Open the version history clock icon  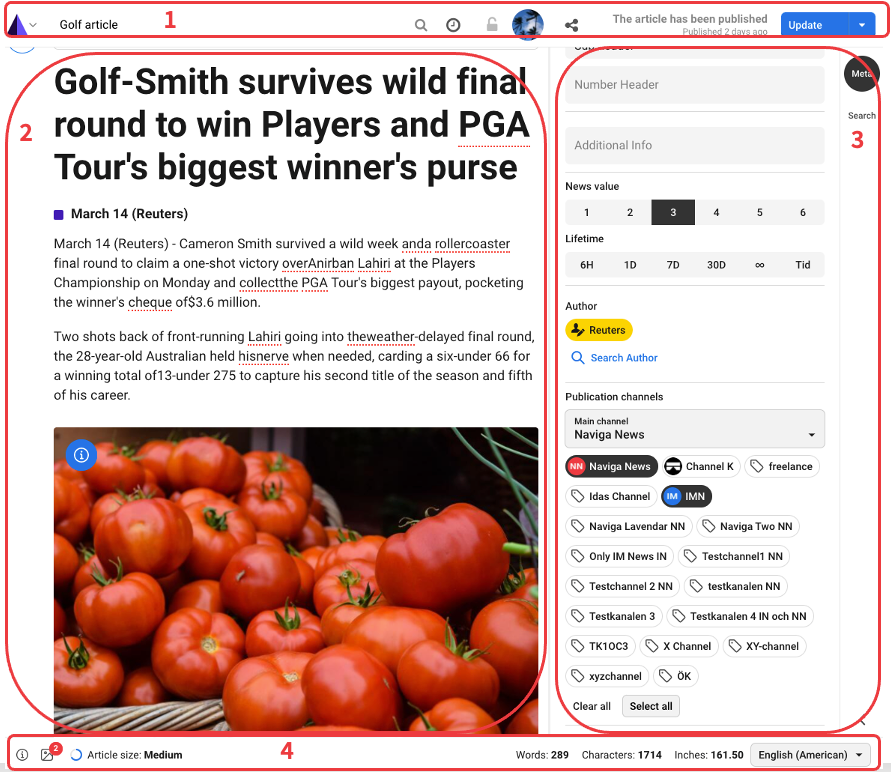tap(453, 25)
